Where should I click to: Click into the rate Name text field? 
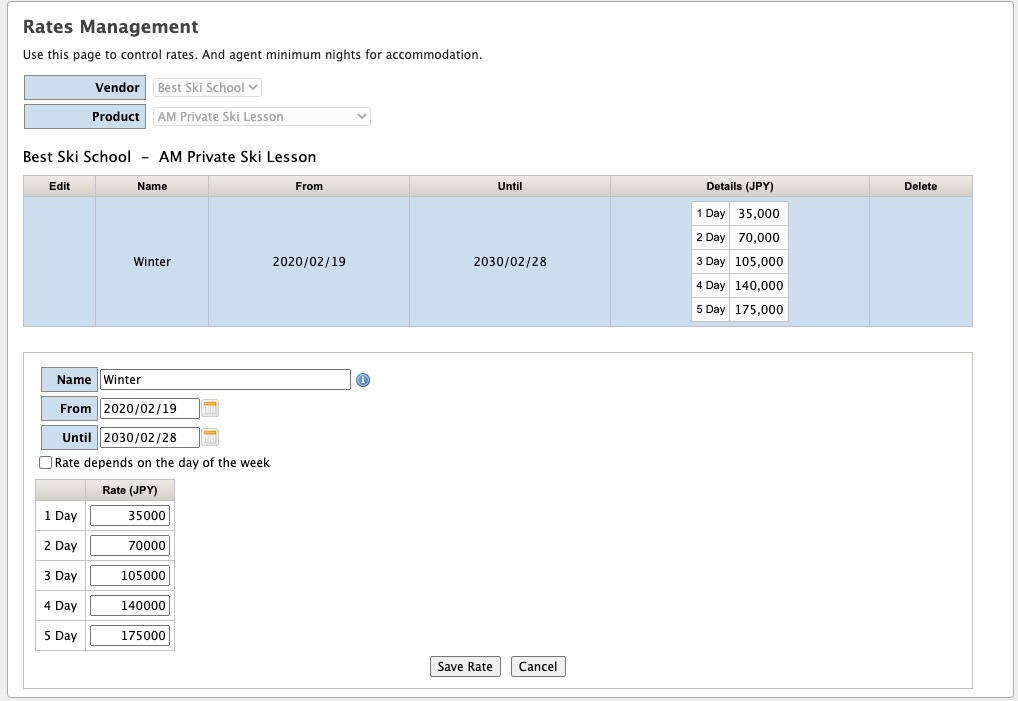pos(225,380)
